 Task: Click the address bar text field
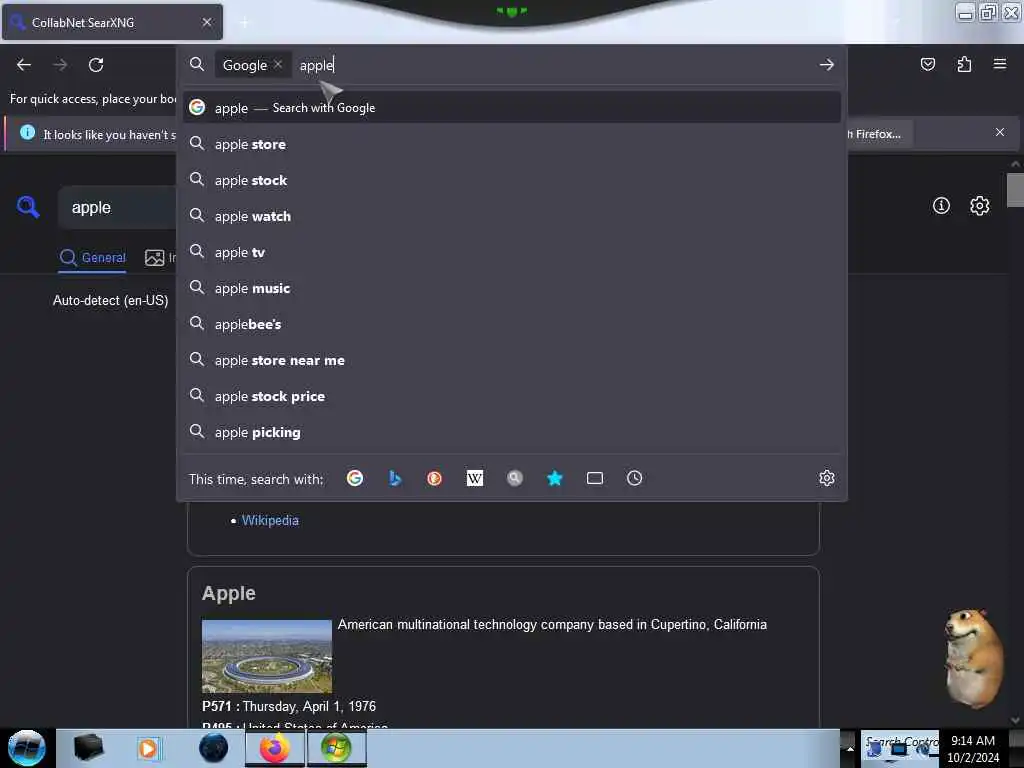pyautogui.click(x=552, y=65)
